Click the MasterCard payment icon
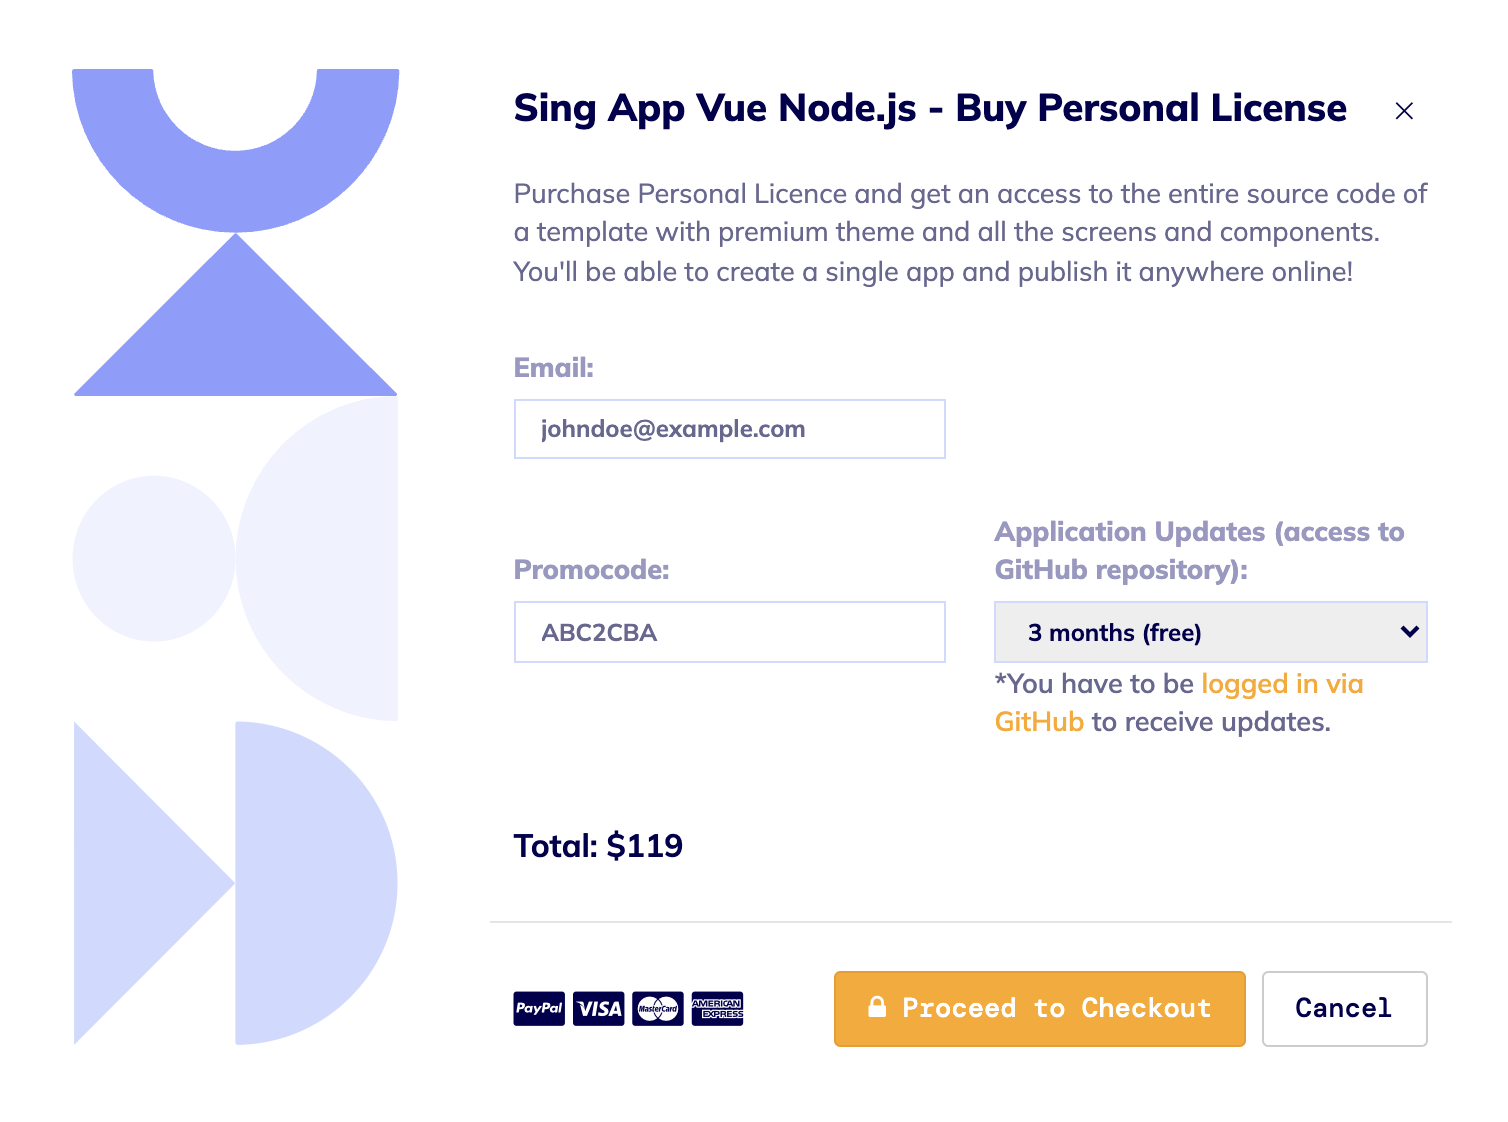Viewport: 1508px width, 1122px height. [x=658, y=1008]
